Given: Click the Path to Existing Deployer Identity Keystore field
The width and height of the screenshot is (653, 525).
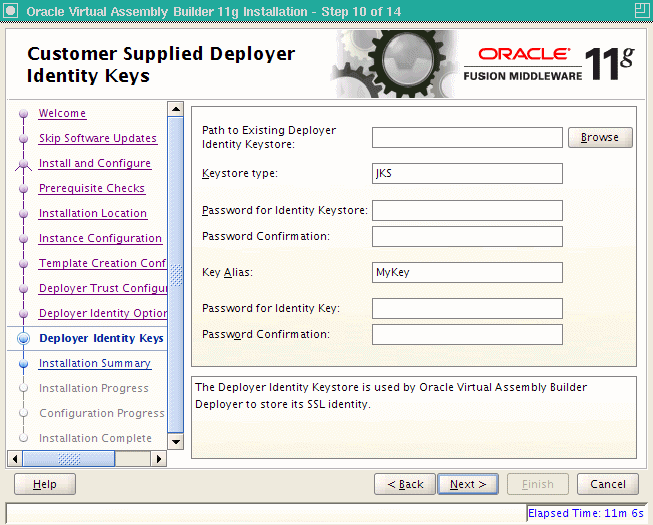Looking at the screenshot, I should (467, 137).
